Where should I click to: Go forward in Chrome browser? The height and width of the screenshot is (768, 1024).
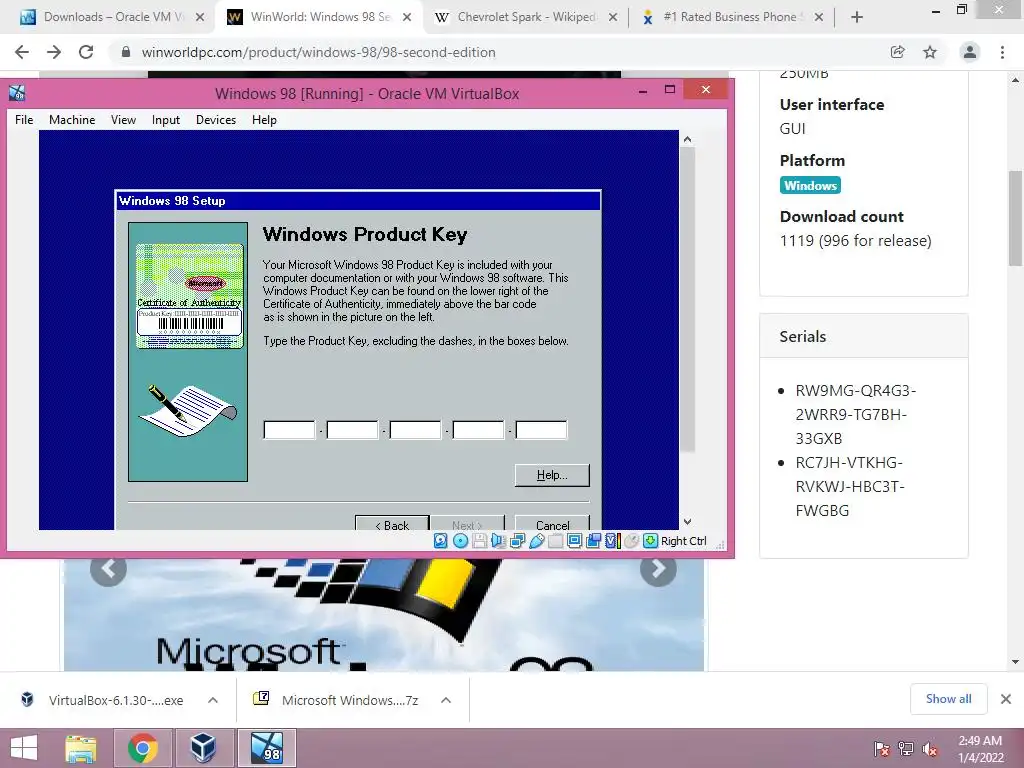coord(54,52)
